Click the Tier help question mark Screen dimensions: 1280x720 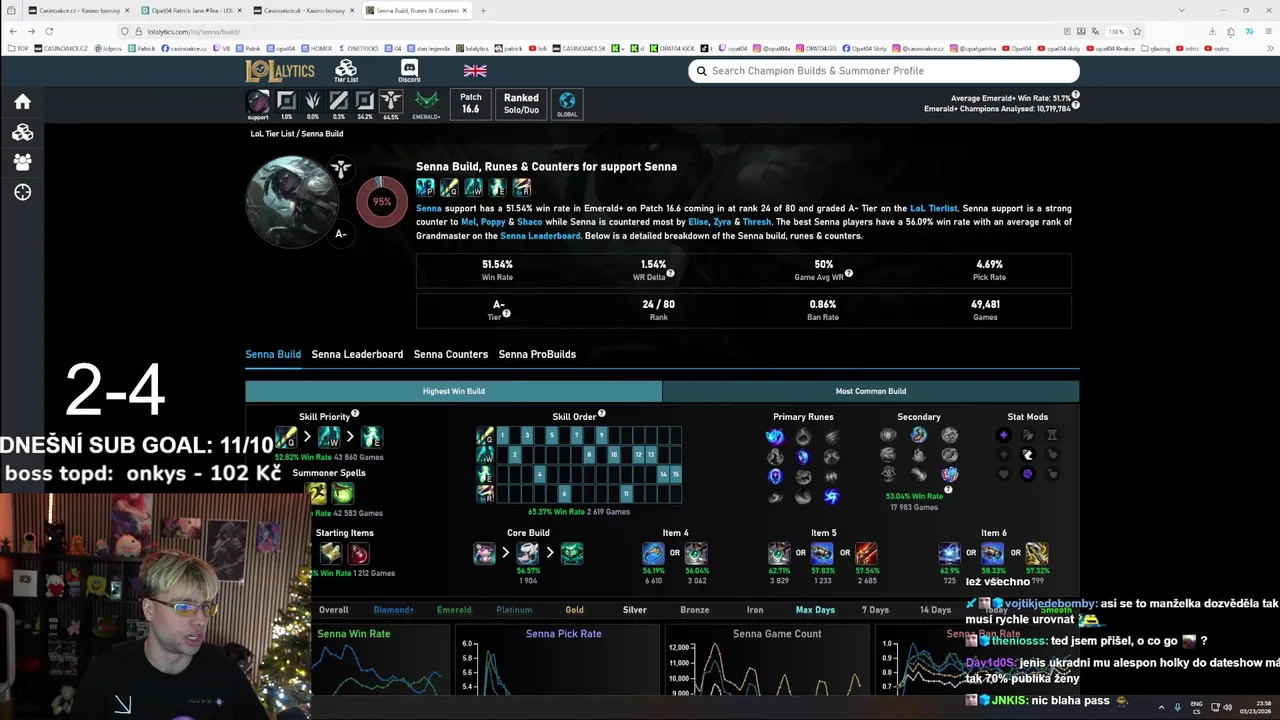pos(506,313)
